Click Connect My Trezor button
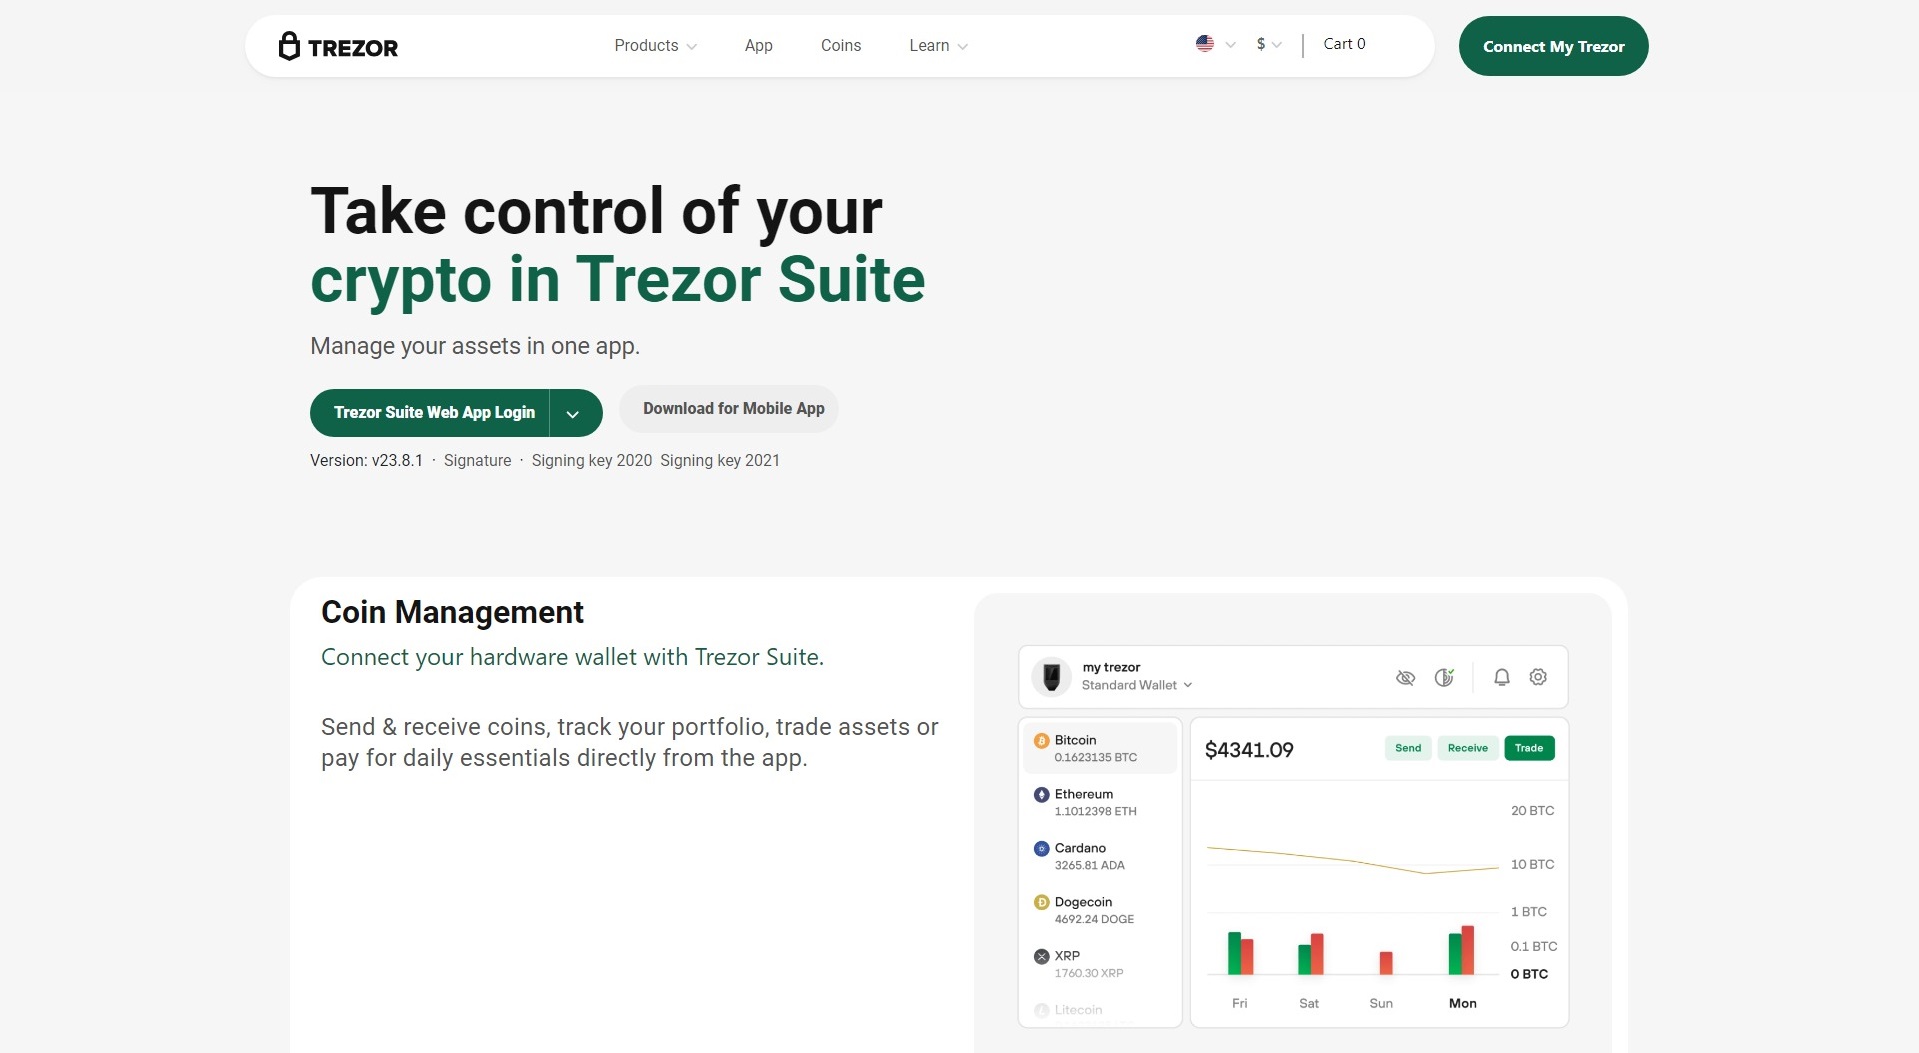Image resolution: width=1919 pixels, height=1053 pixels. tap(1553, 46)
